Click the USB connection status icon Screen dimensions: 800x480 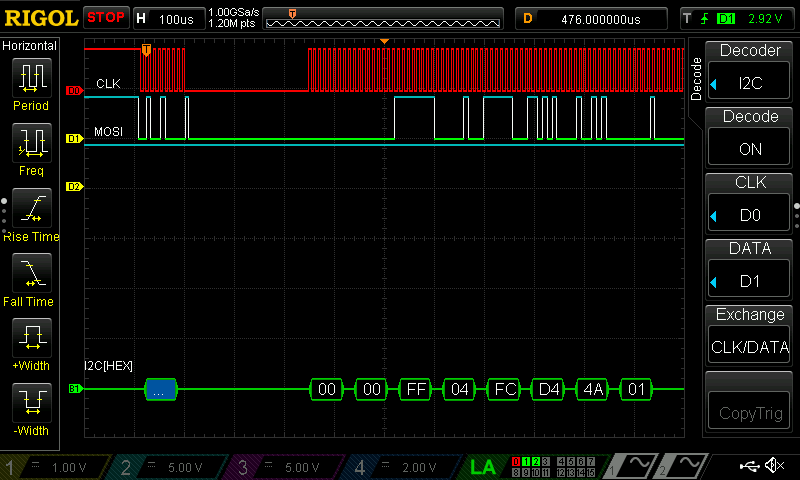pos(749,466)
